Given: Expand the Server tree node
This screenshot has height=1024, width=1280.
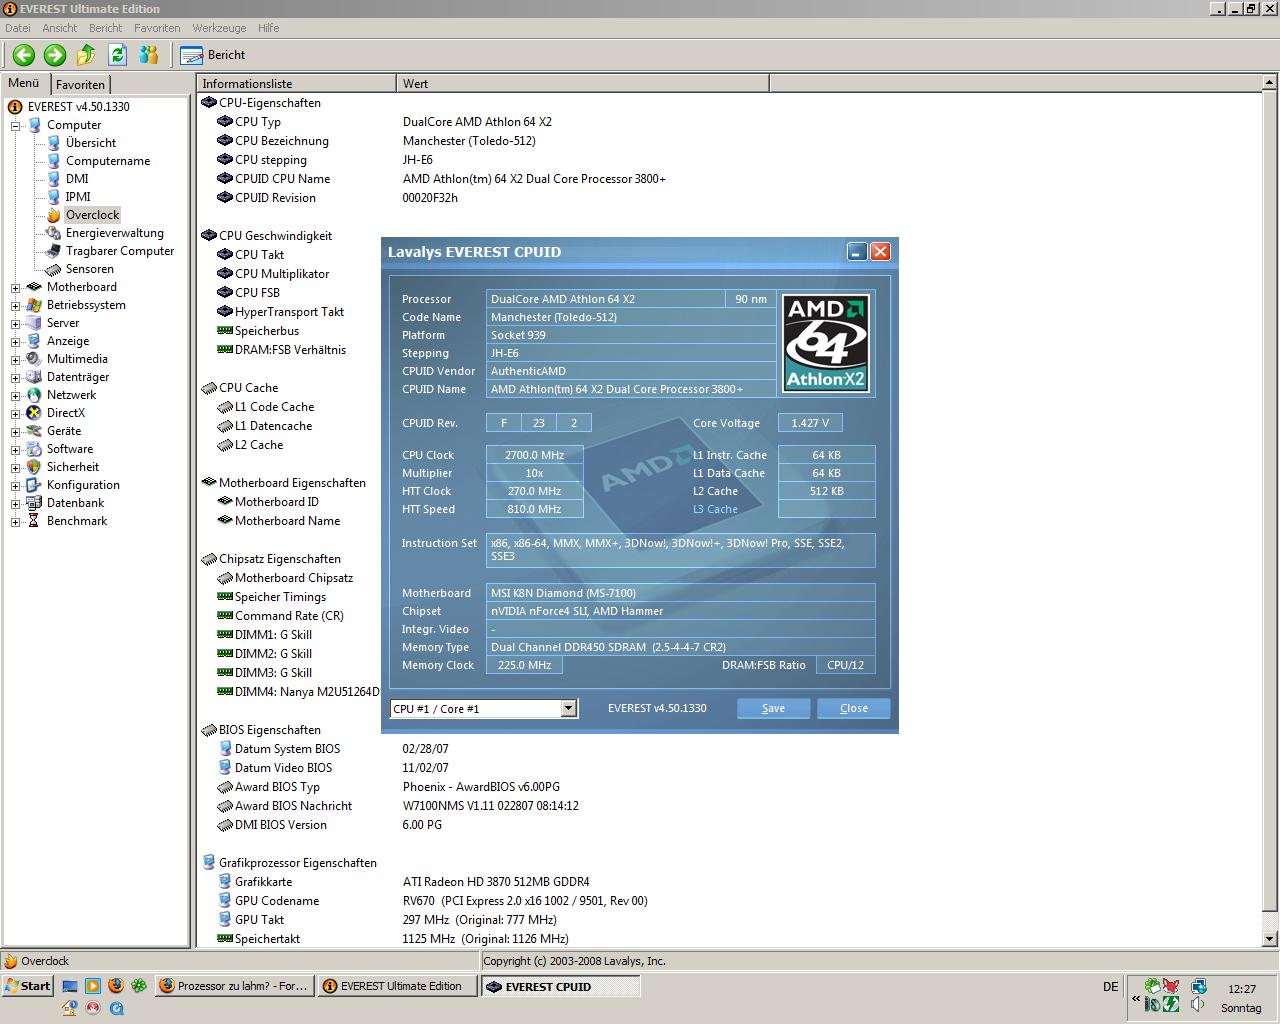Looking at the screenshot, I should pyautogui.click(x=15, y=324).
